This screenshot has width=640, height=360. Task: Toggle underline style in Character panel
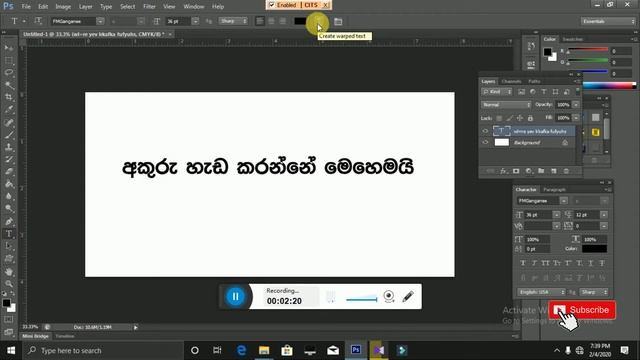tap(591, 263)
